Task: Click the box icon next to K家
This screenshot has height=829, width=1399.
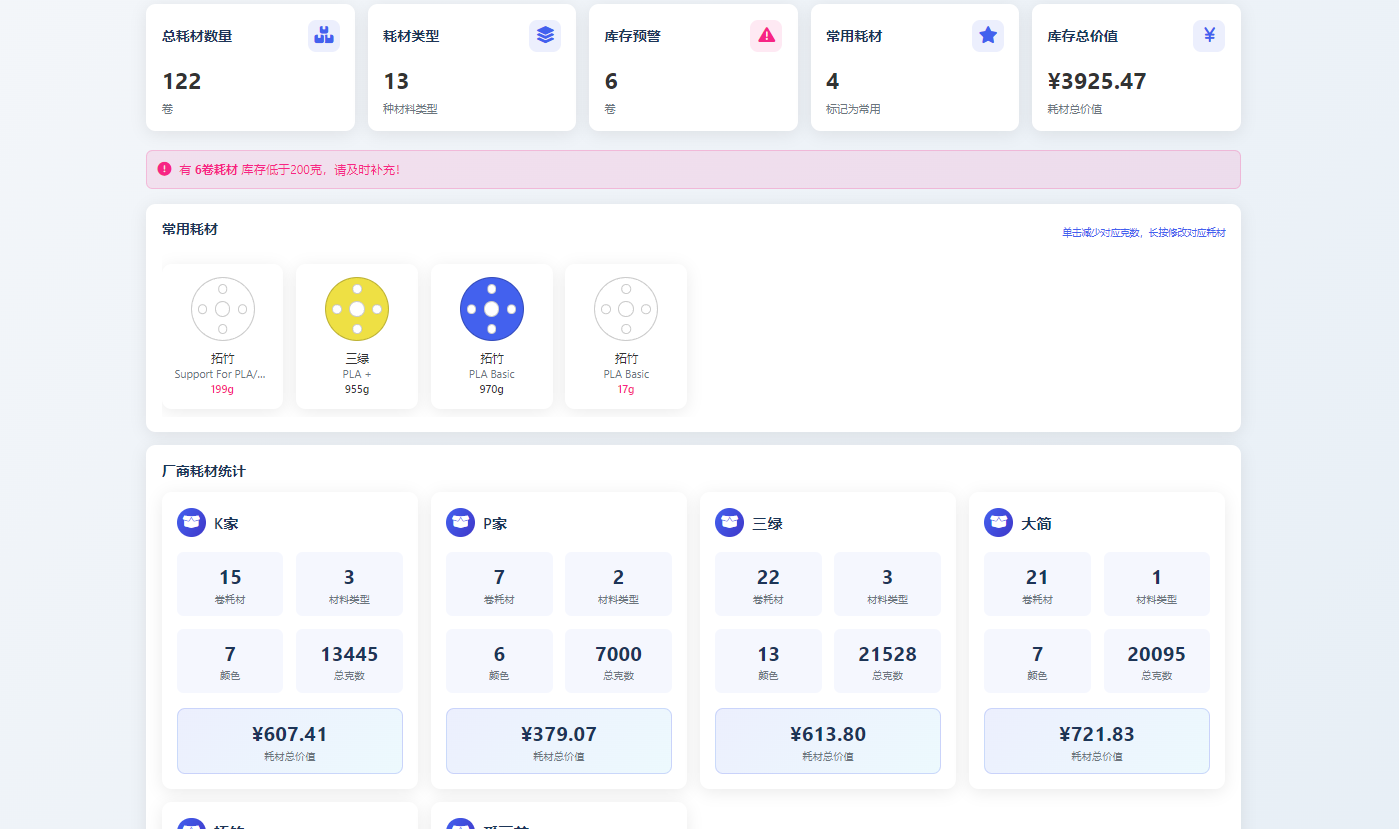Action: (191, 522)
